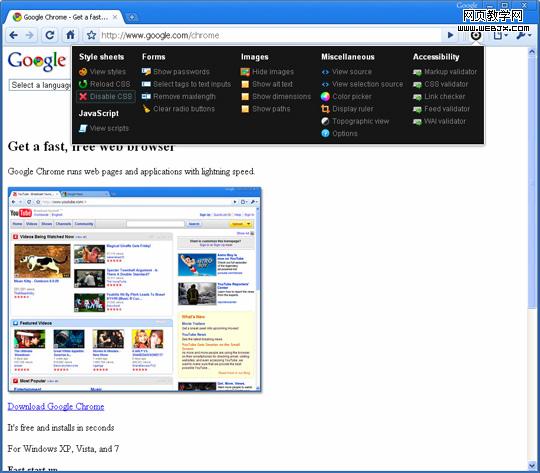The image size is (540, 473).
Task: Click CSS validator icon
Action: [417, 84]
